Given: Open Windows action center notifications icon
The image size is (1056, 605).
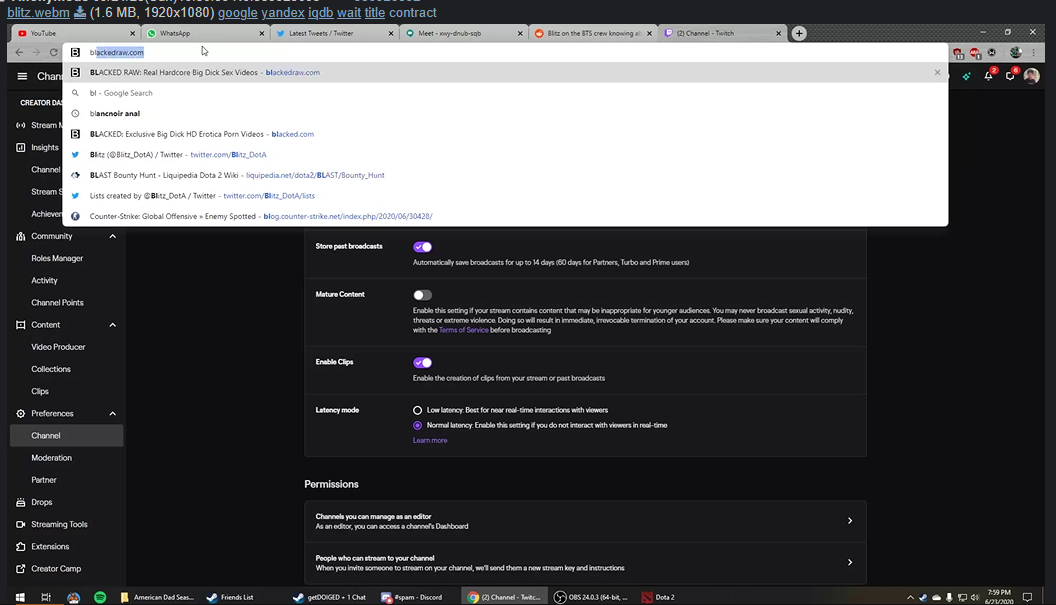Looking at the screenshot, I should [1028, 598].
